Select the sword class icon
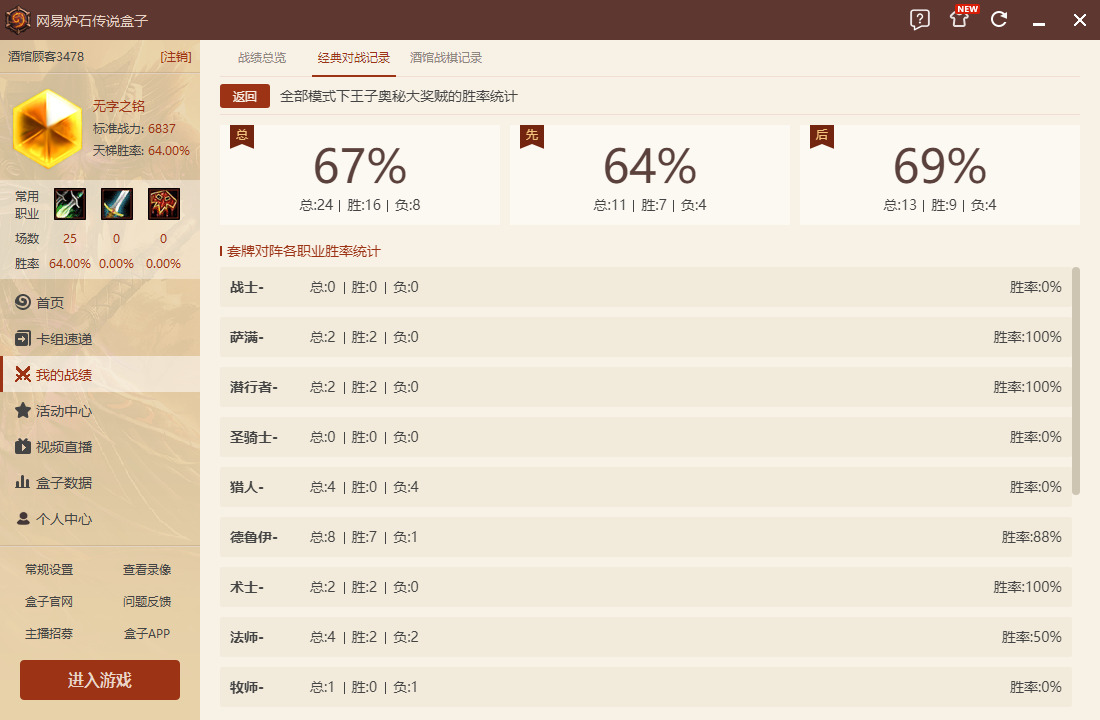1100x720 pixels. [x=116, y=203]
